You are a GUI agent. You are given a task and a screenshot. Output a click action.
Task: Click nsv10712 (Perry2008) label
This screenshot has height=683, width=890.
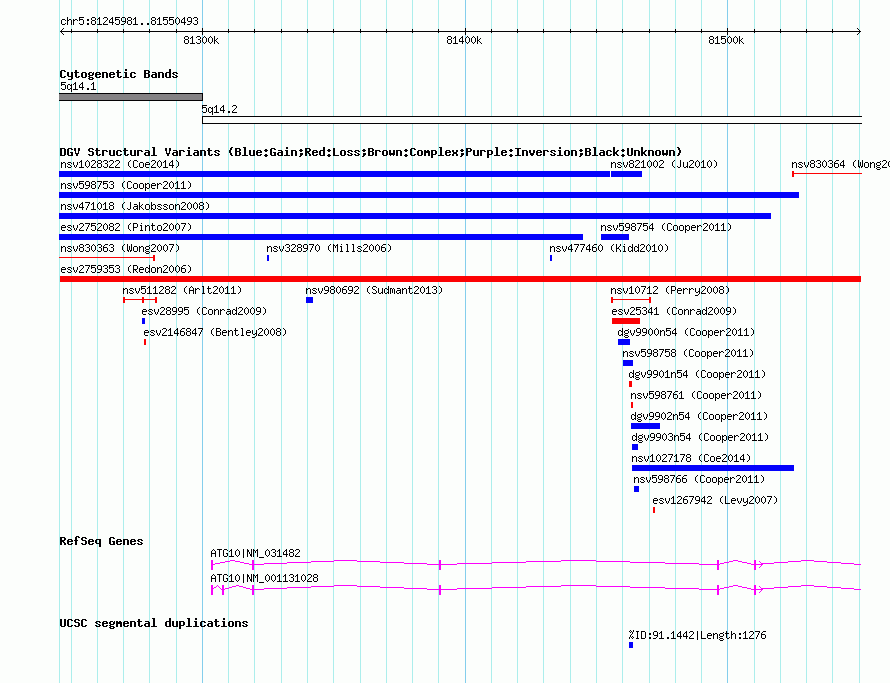click(x=670, y=290)
